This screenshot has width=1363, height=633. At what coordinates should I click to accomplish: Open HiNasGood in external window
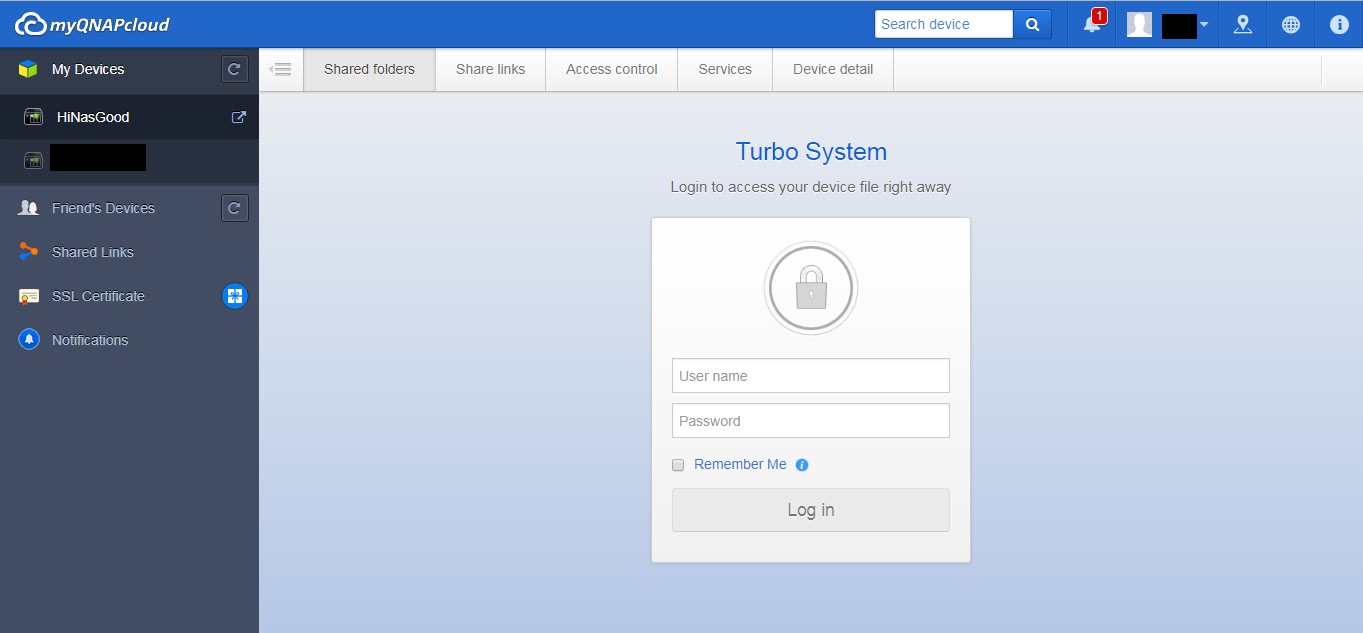pyautogui.click(x=239, y=117)
